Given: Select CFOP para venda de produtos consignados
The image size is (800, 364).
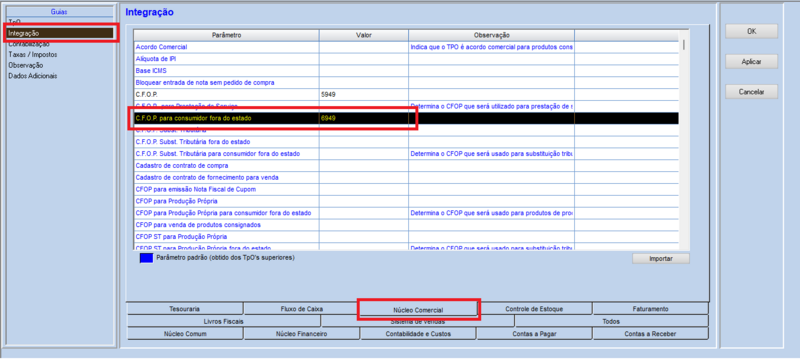Looking at the screenshot, I should point(406,225).
